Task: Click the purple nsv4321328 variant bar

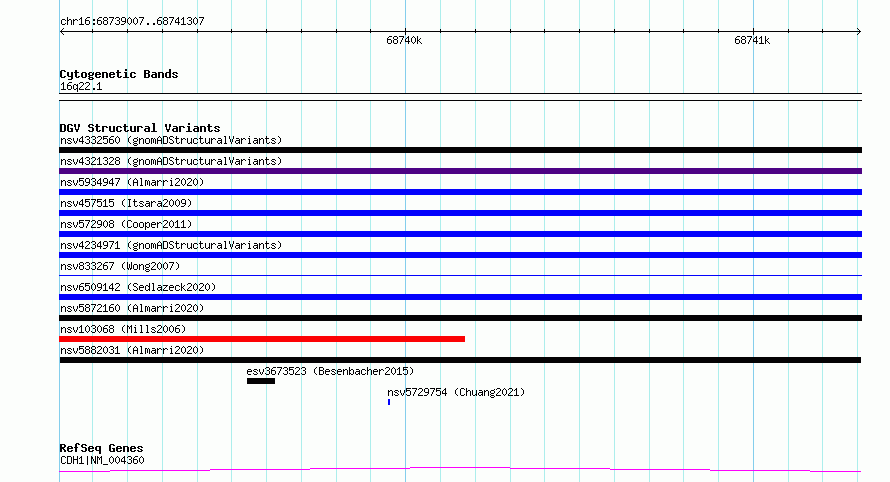Action: (x=460, y=171)
